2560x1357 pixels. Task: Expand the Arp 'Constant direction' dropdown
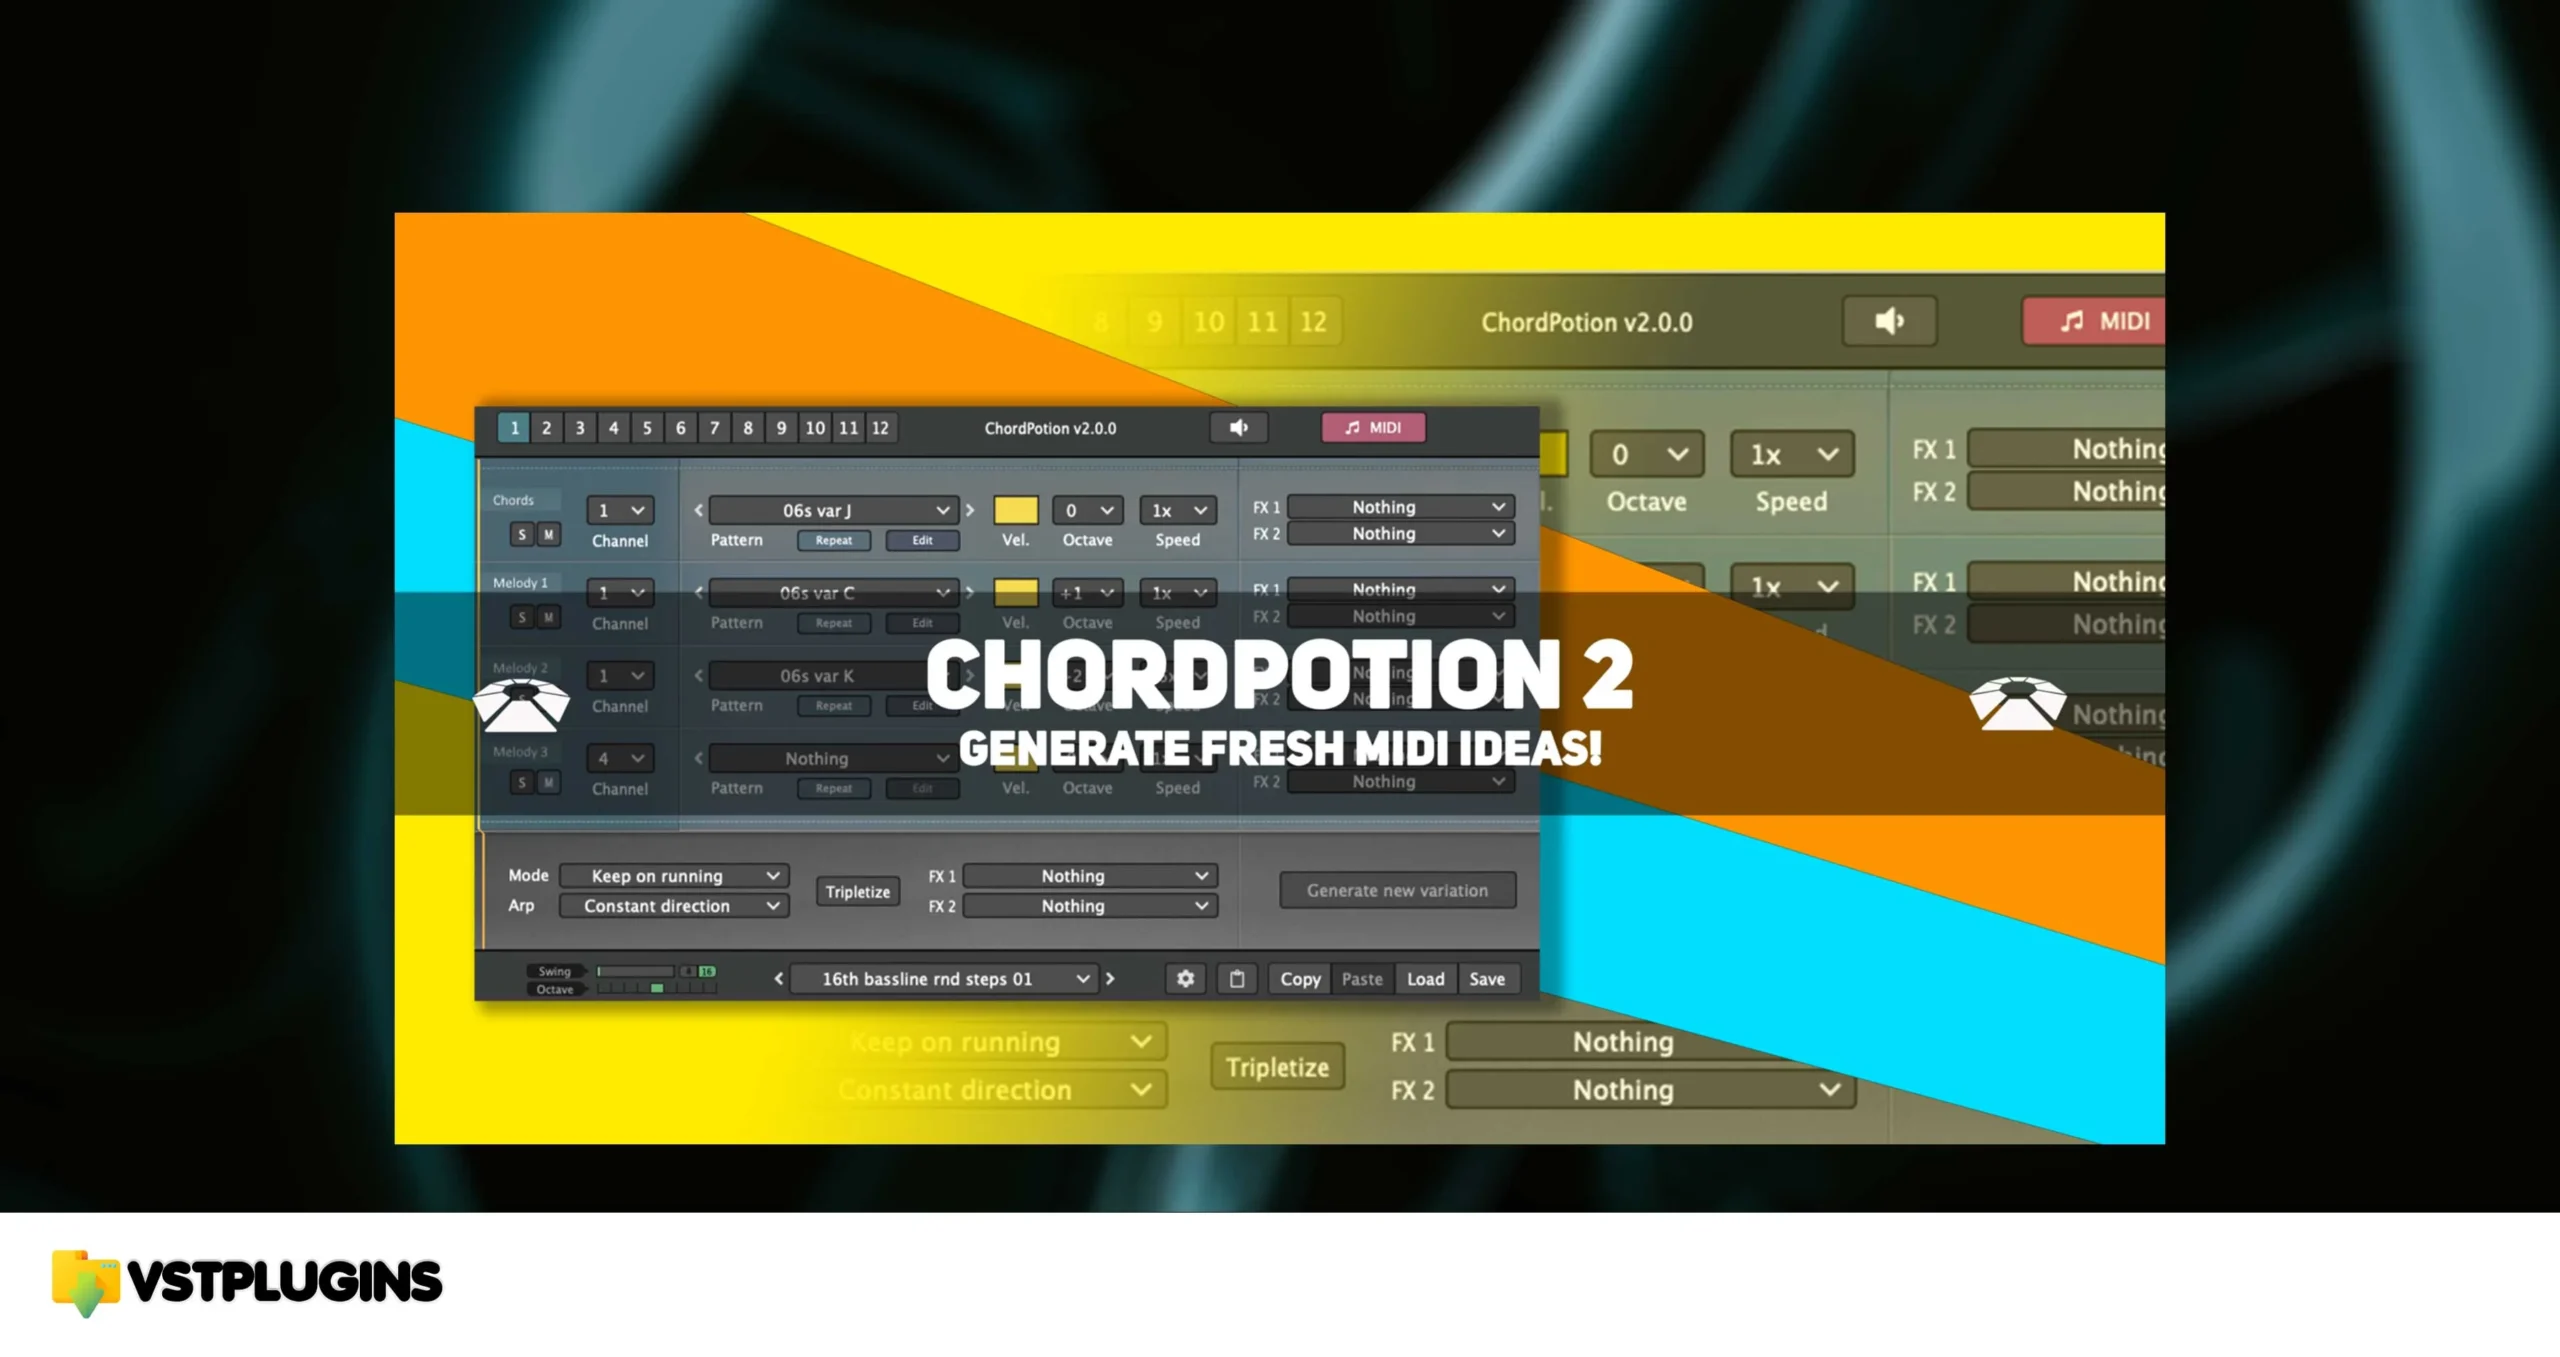(x=772, y=903)
